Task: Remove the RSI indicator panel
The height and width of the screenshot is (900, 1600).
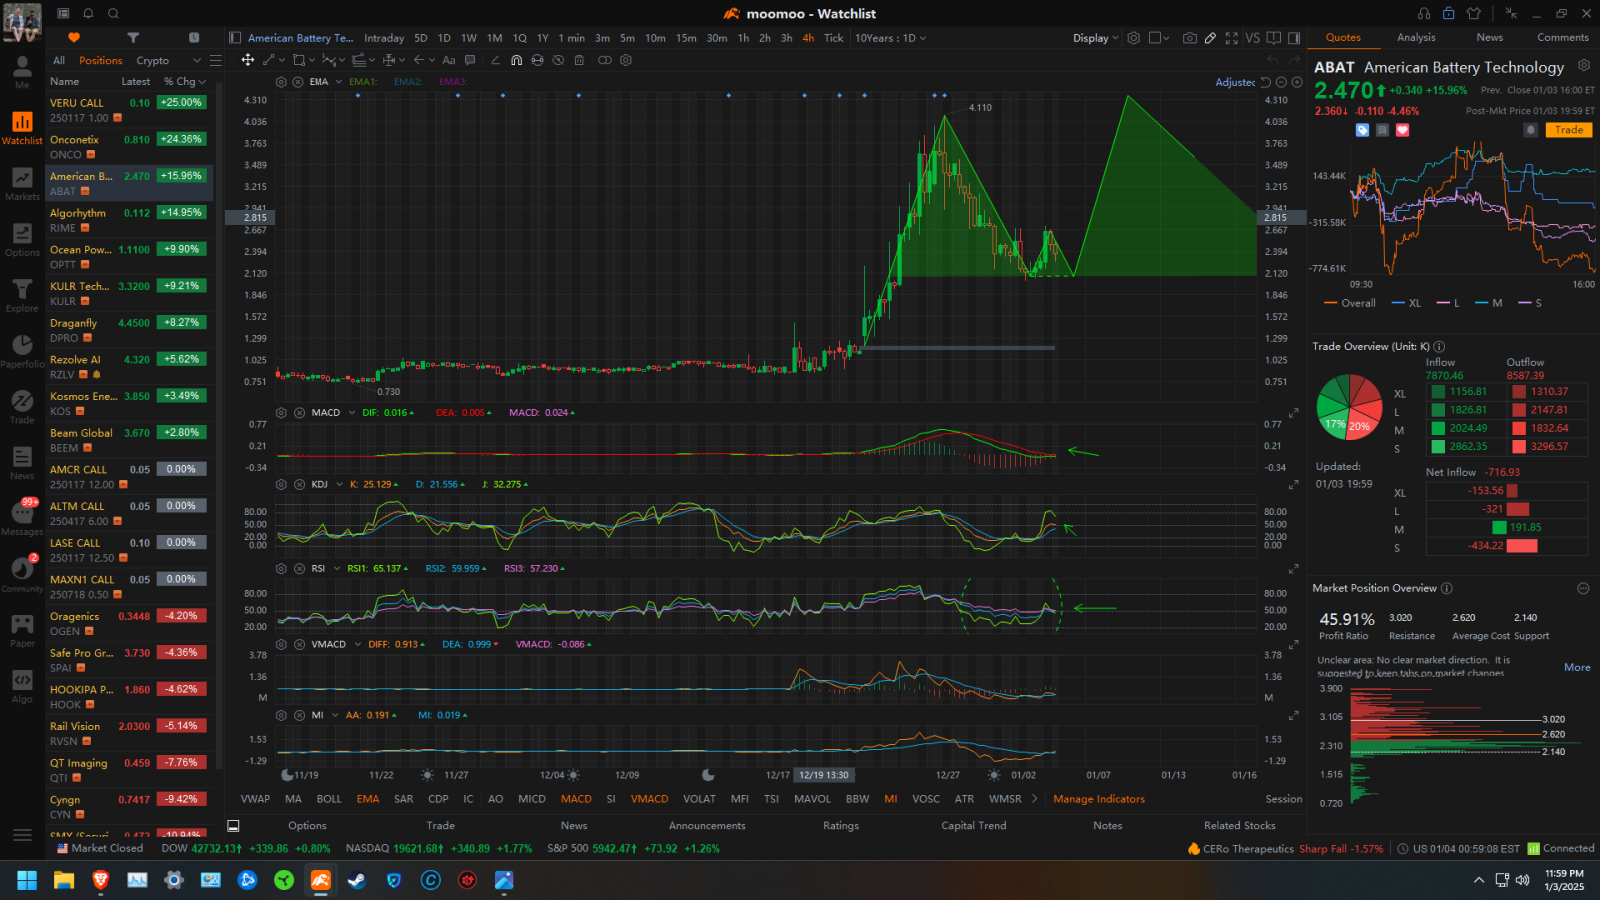Action: click(x=298, y=568)
